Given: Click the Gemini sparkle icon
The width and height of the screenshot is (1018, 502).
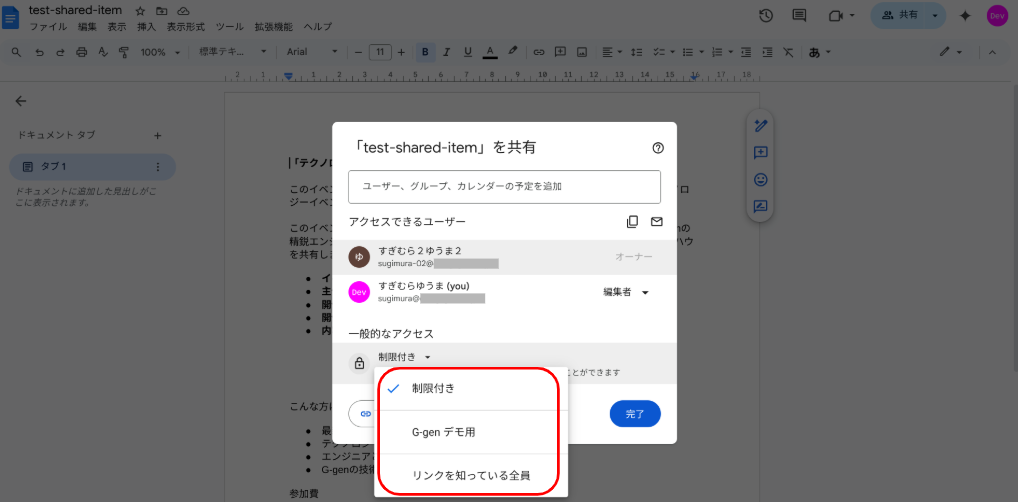Looking at the screenshot, I should (x=965, y=16).
